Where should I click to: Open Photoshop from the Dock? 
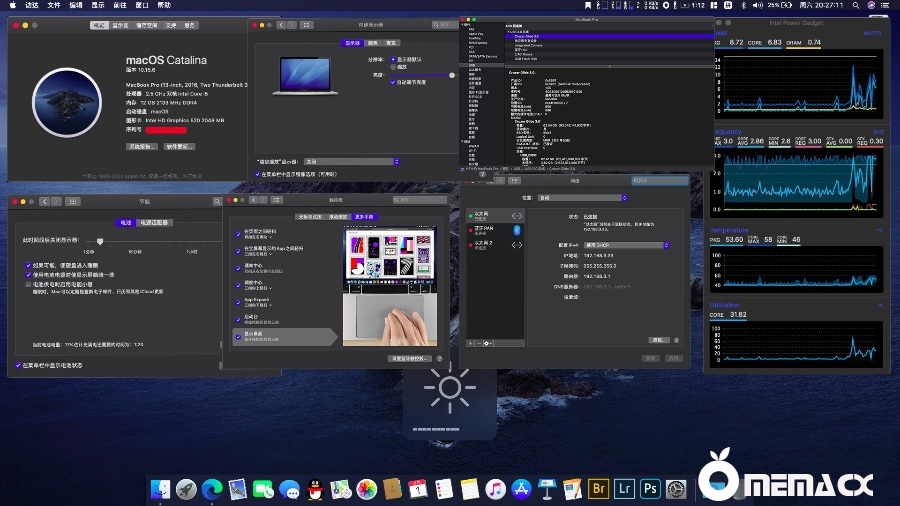pos(650,489)
